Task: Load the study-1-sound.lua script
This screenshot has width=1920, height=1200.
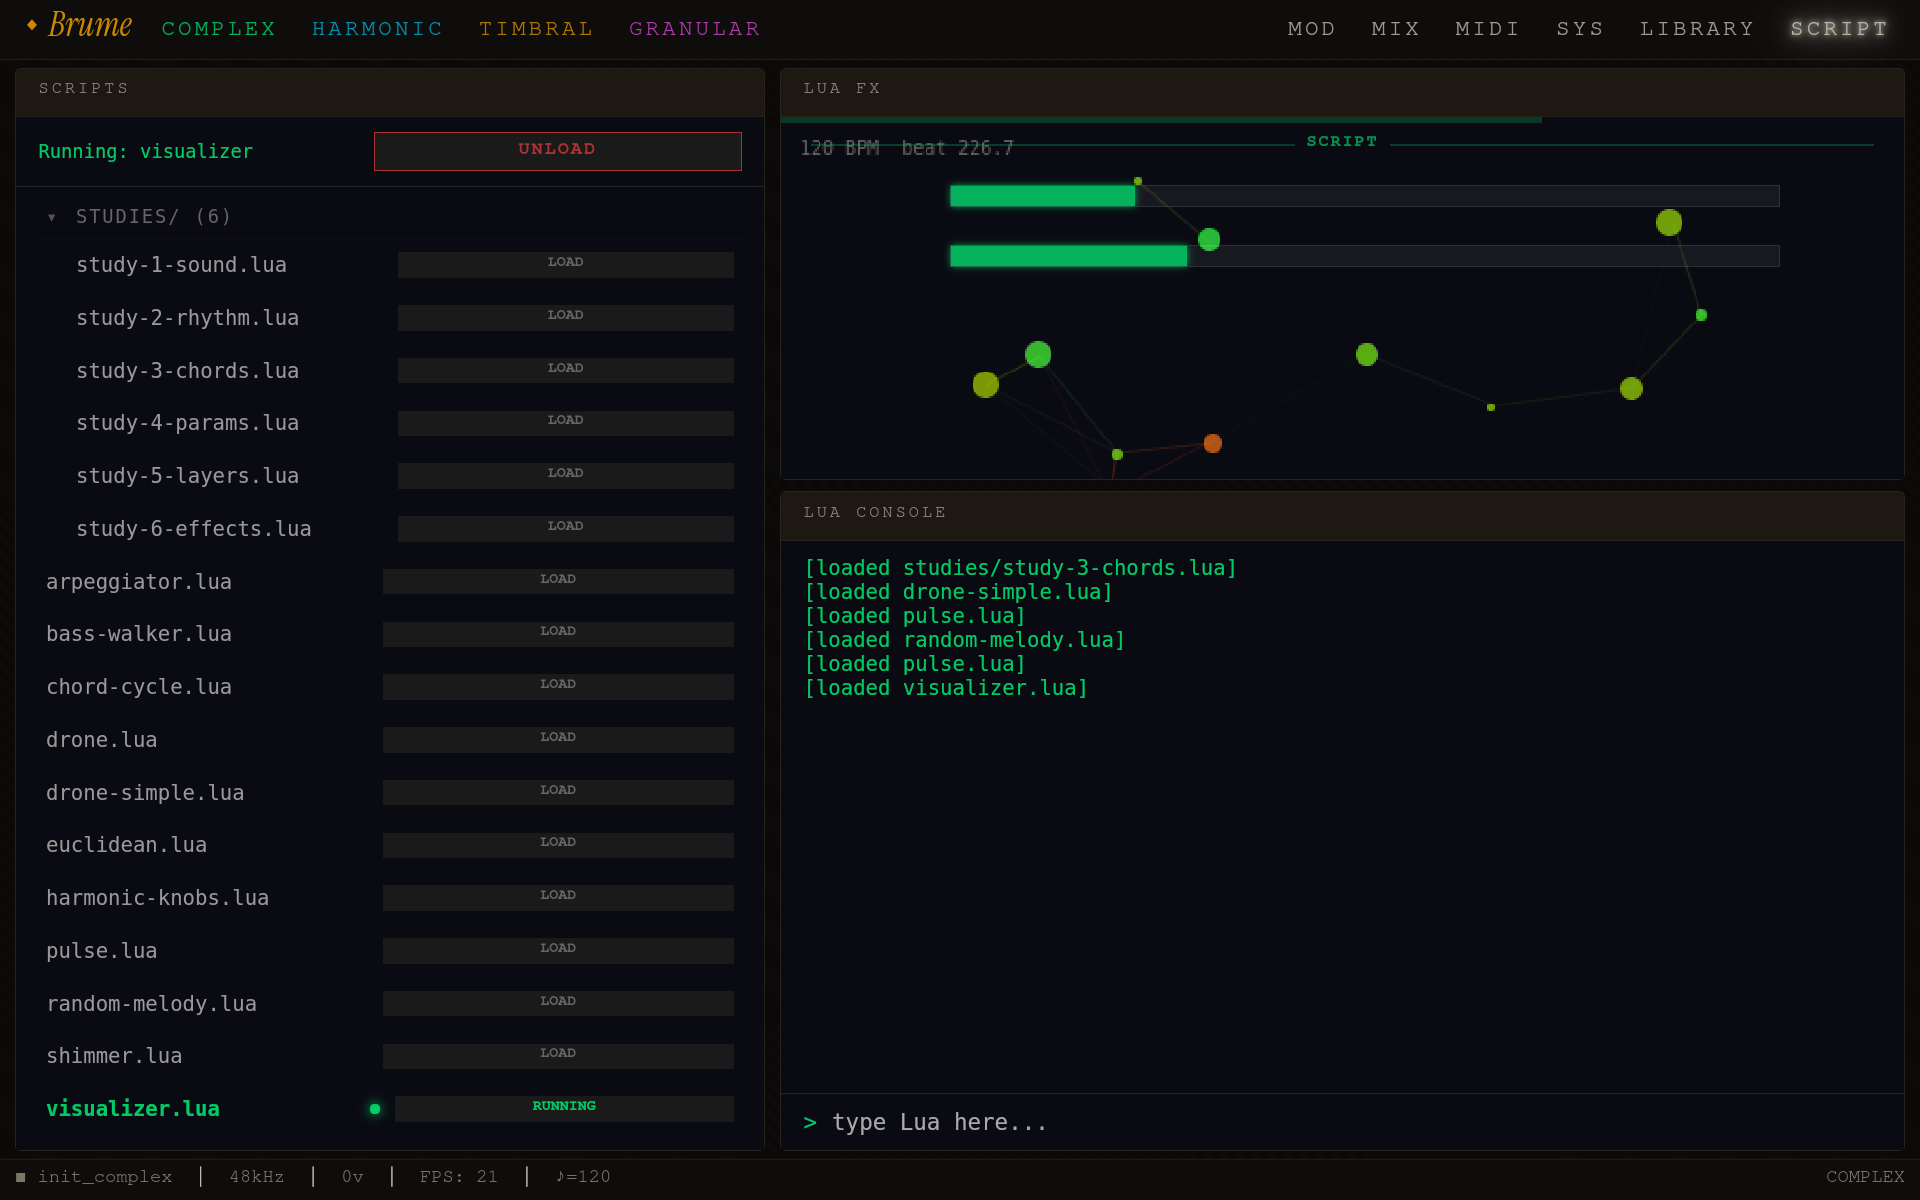Action: (x=565, y=263)
